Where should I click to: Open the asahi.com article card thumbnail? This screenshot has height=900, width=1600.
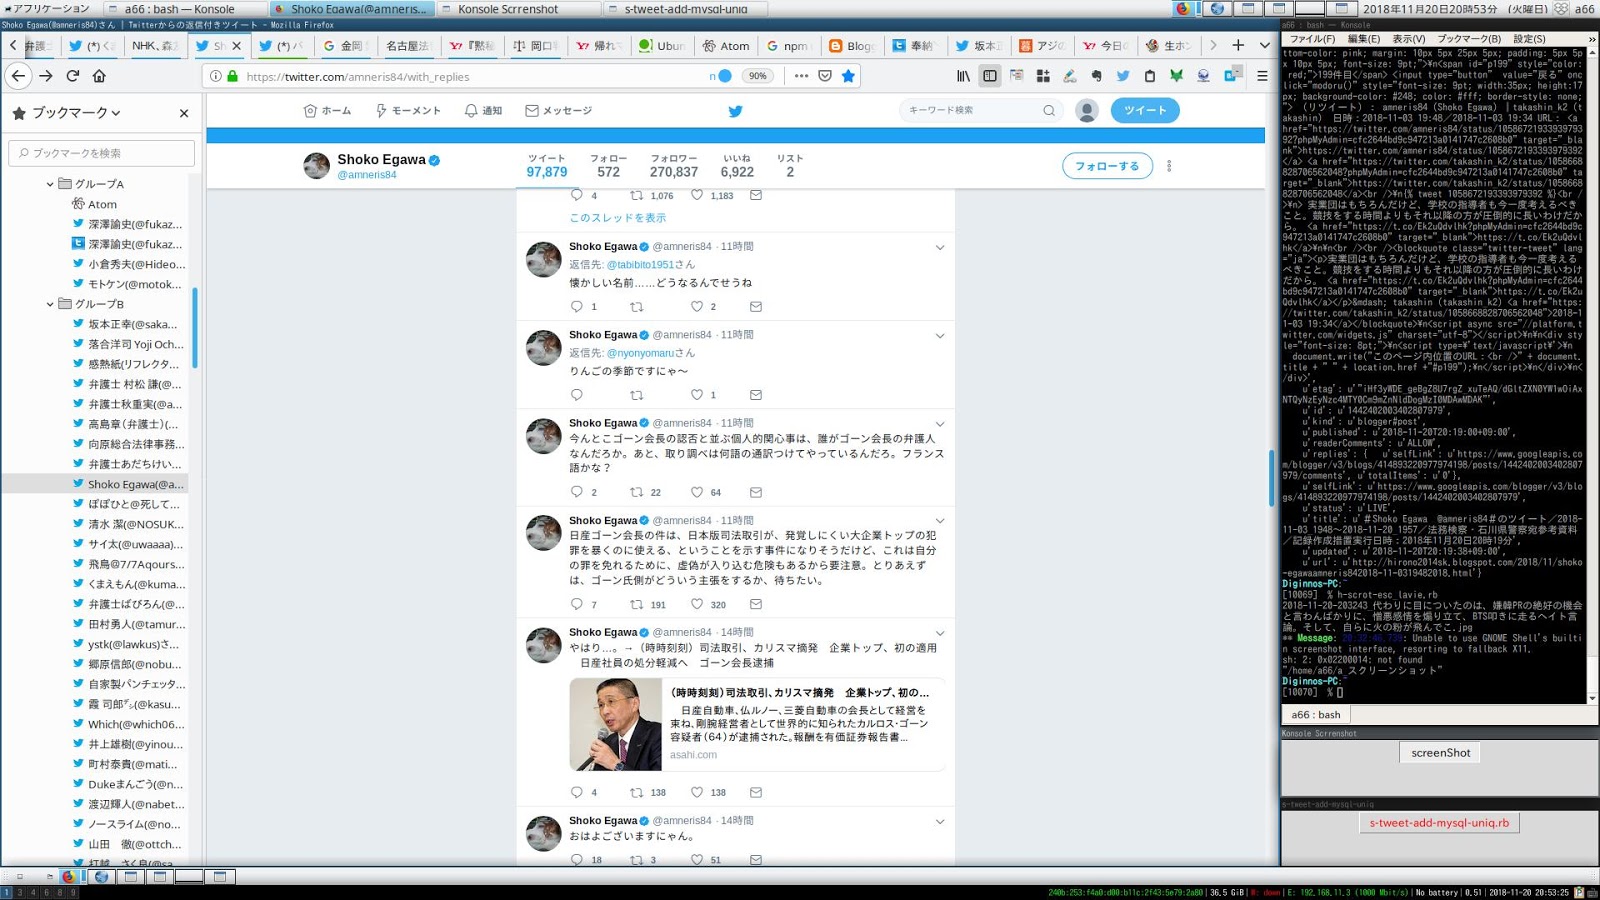click(x=616, y=725)
